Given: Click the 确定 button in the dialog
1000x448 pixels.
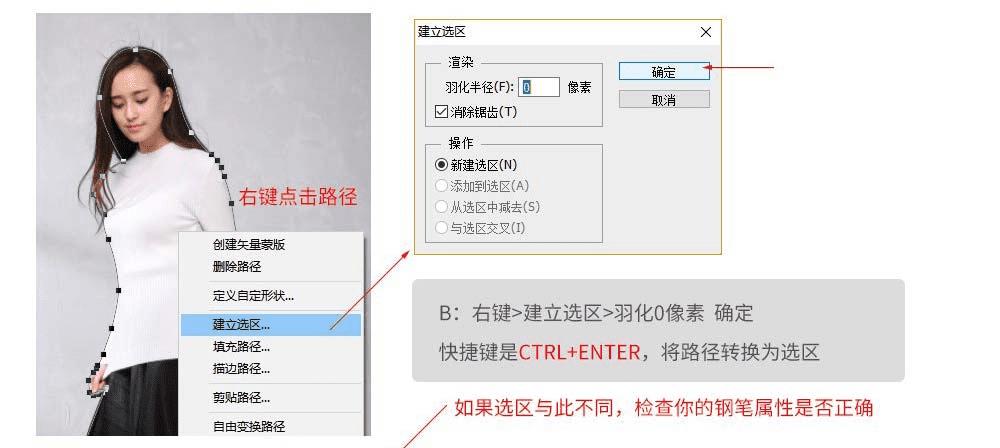Looking at the screenshot, I should 664,71.
